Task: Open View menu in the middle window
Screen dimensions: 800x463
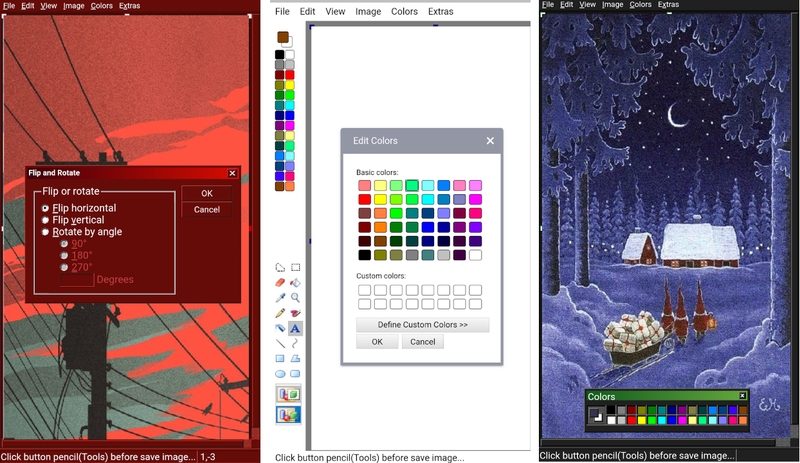Action: (335, 11)
